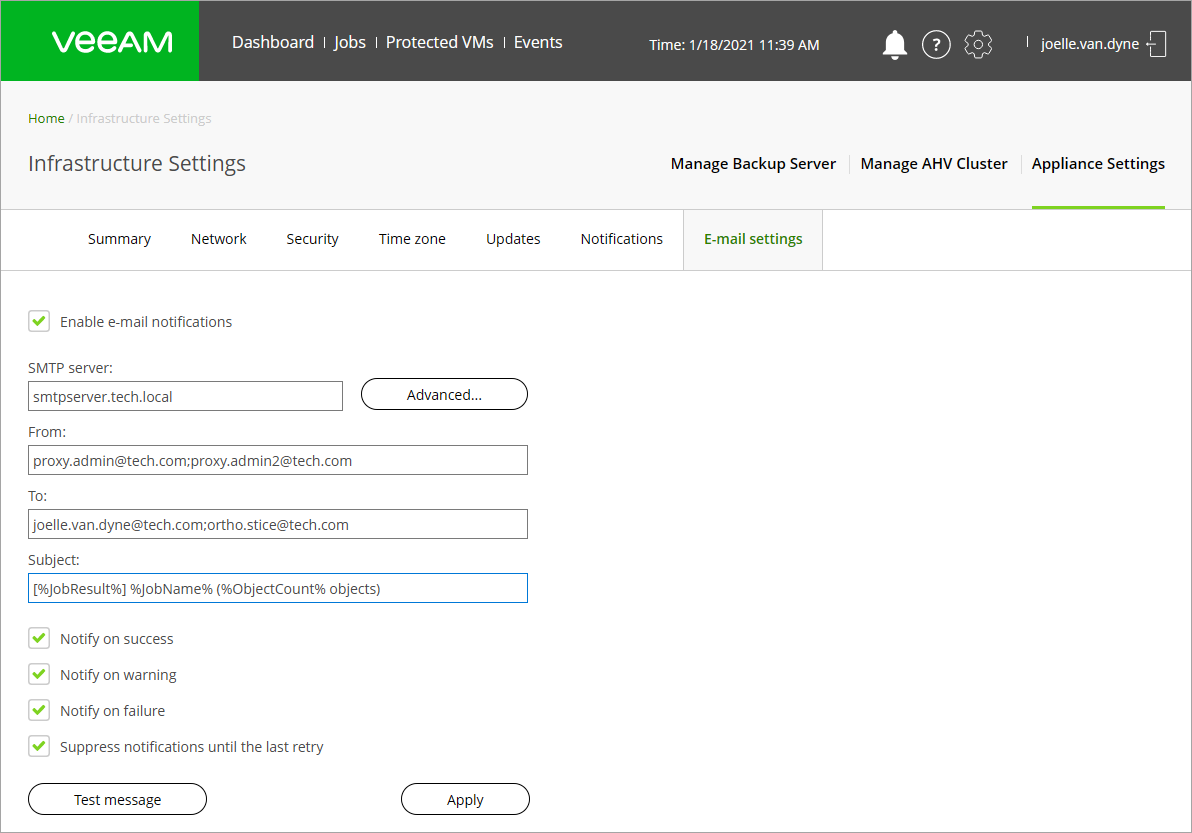Click the SMTP server input field

pos(185,397)
